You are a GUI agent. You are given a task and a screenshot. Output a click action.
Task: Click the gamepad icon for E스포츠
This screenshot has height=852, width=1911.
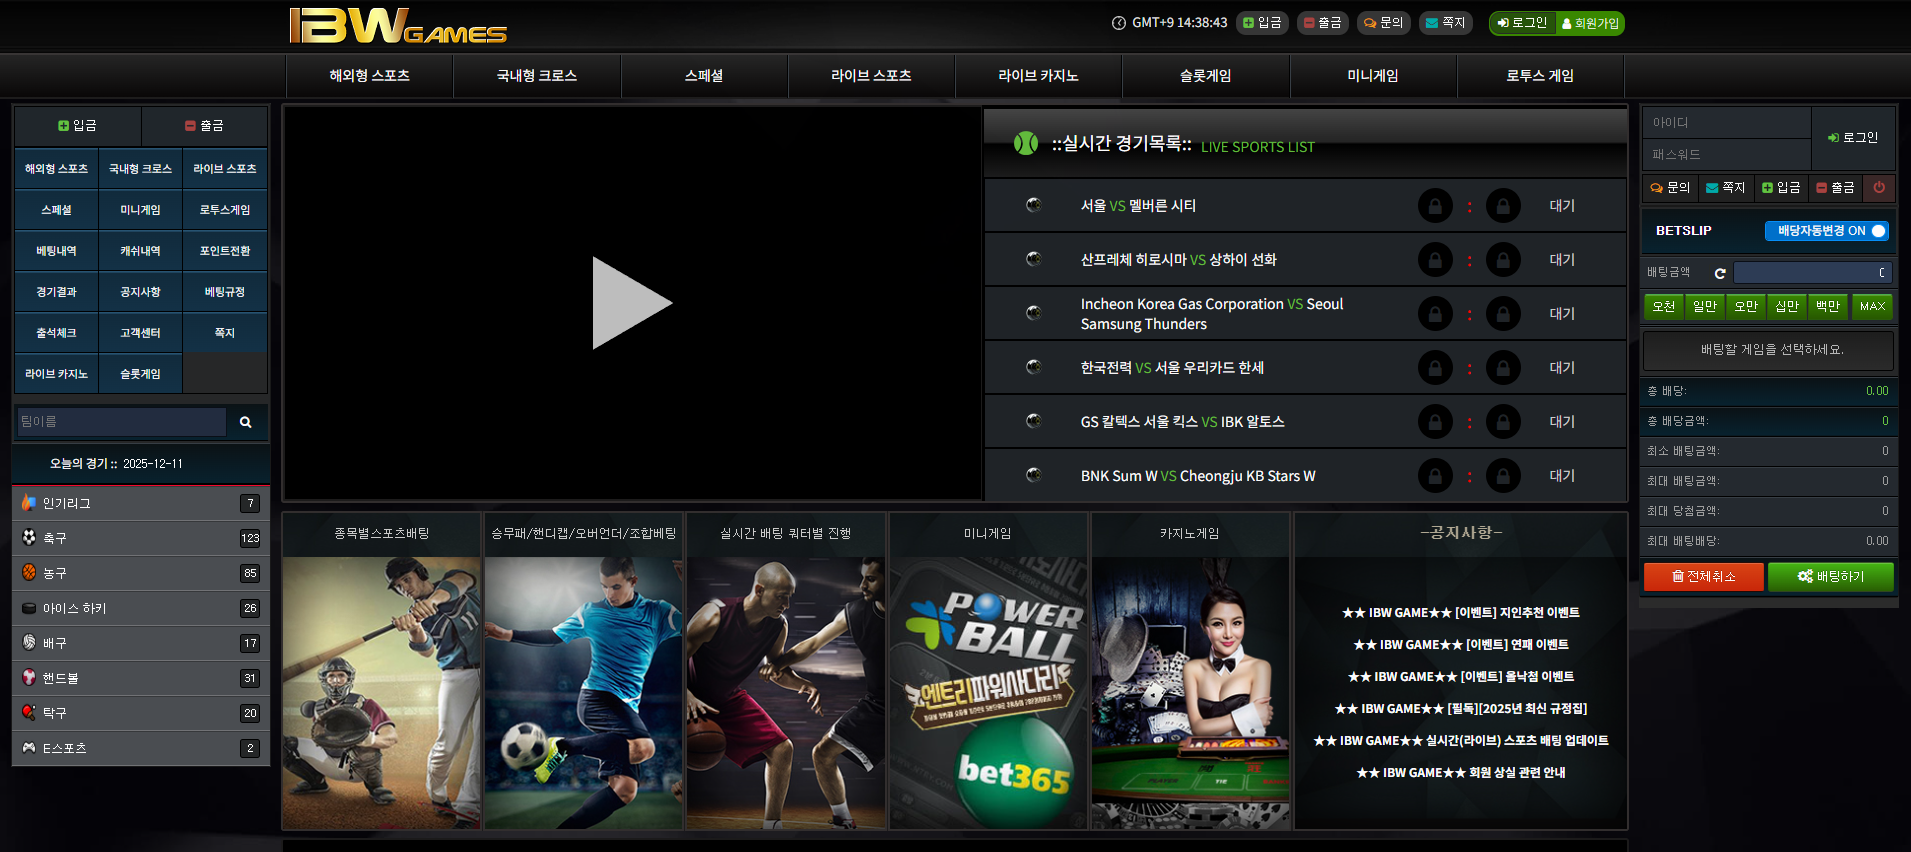[29, 748]
